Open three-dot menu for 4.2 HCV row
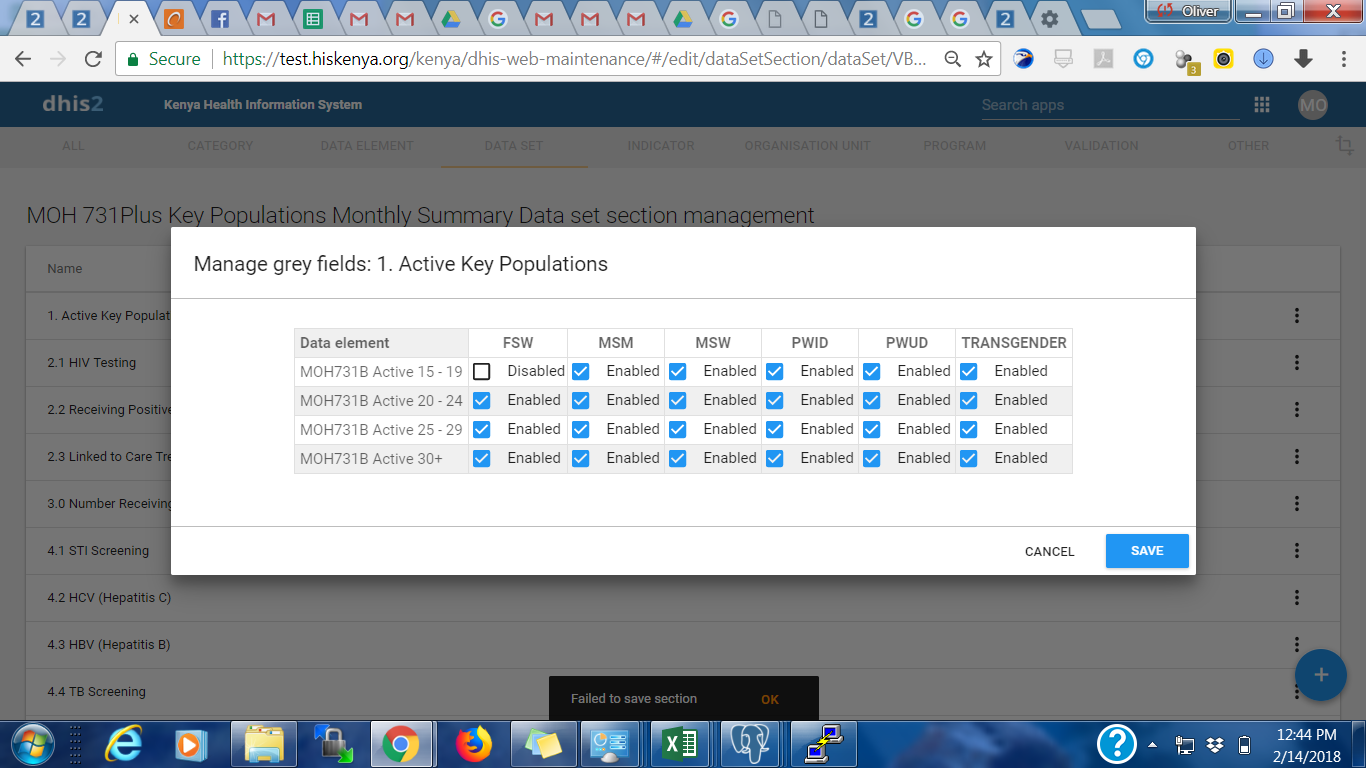Viewport: 1366px width, 768px height. pyautogui.click(x=1297, y=598)
